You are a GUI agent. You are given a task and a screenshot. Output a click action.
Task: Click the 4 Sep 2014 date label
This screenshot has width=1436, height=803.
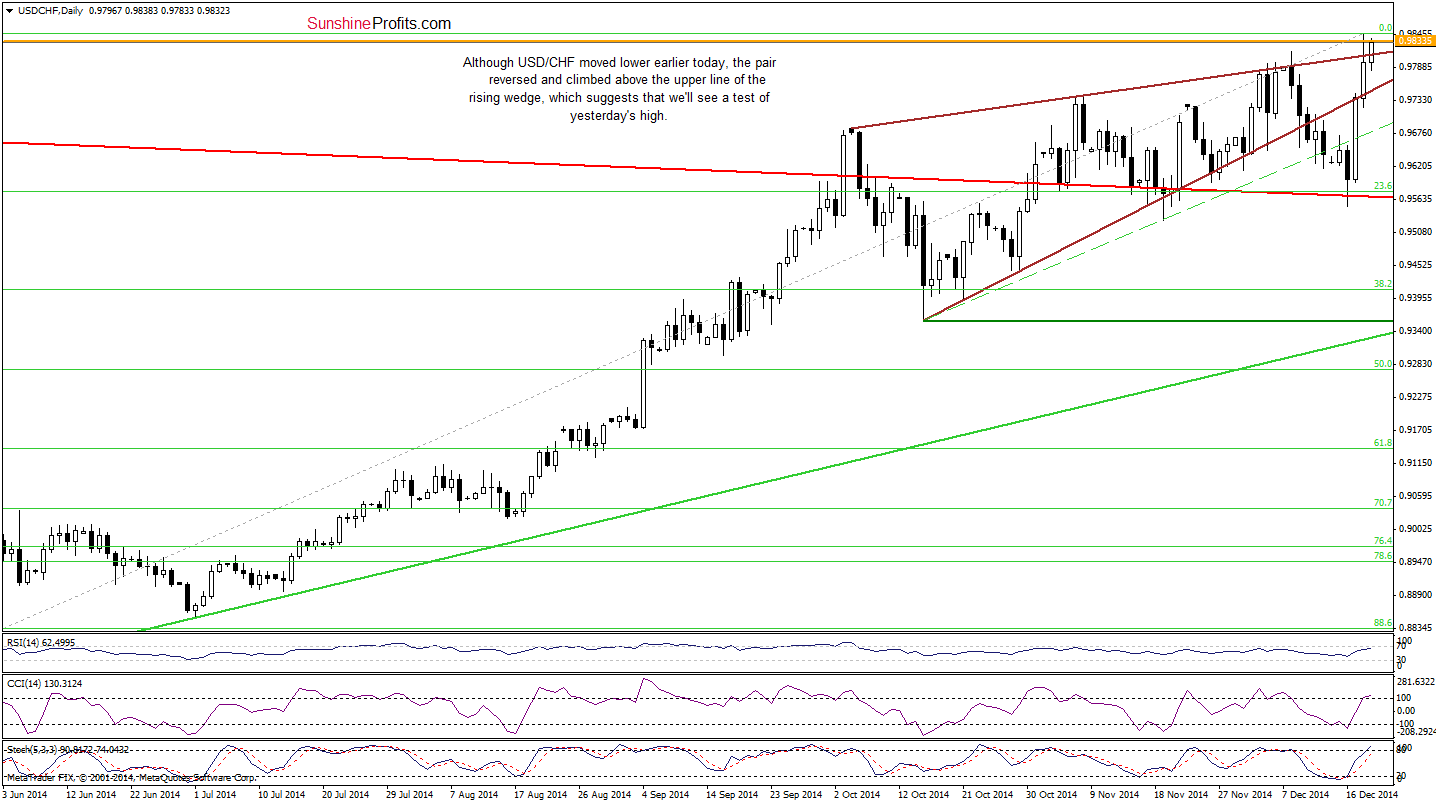[665, 795]
